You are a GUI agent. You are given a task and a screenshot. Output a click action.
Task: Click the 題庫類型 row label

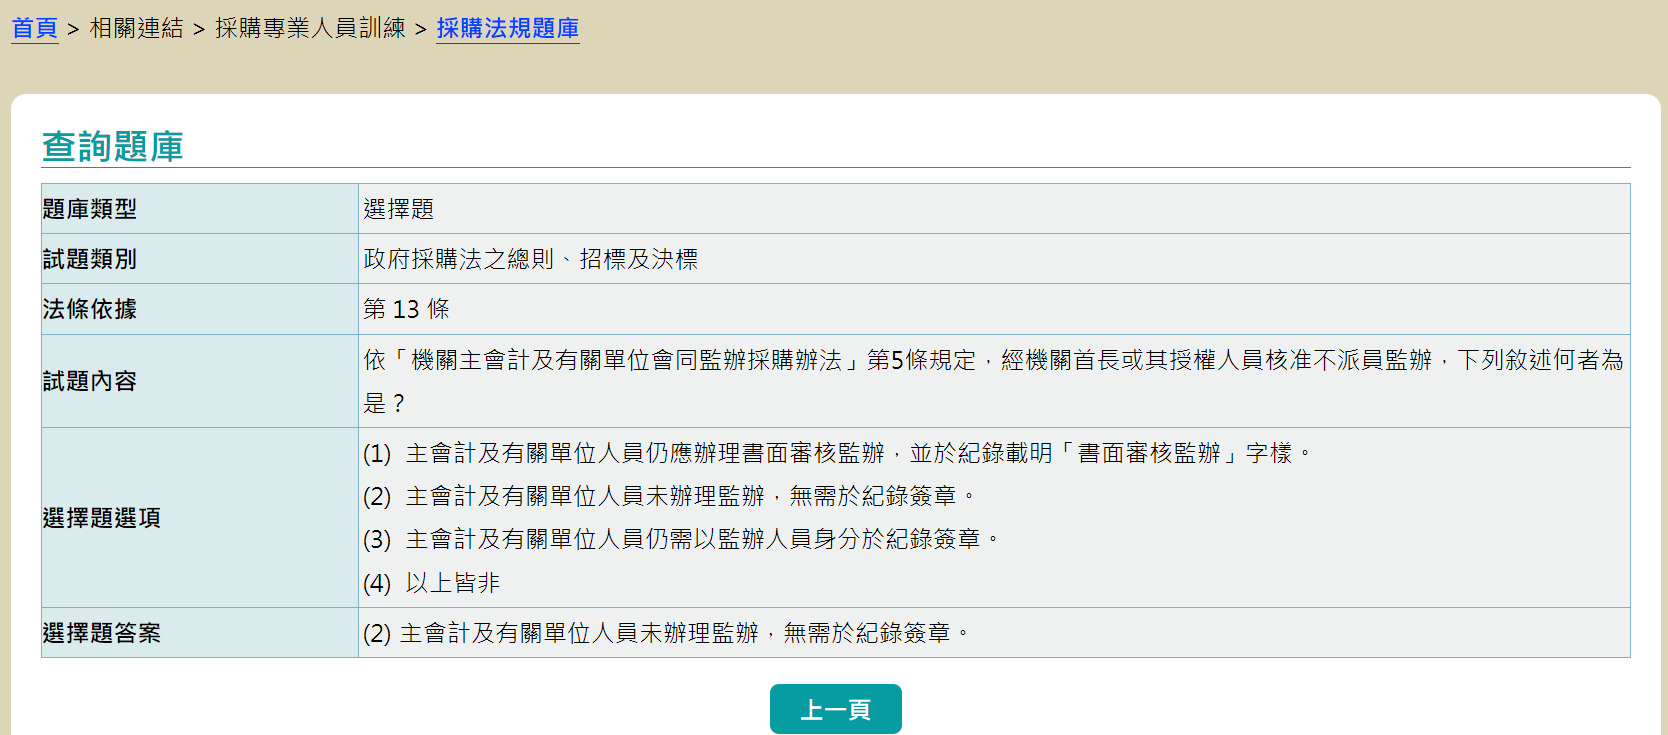tap(90, 209)
